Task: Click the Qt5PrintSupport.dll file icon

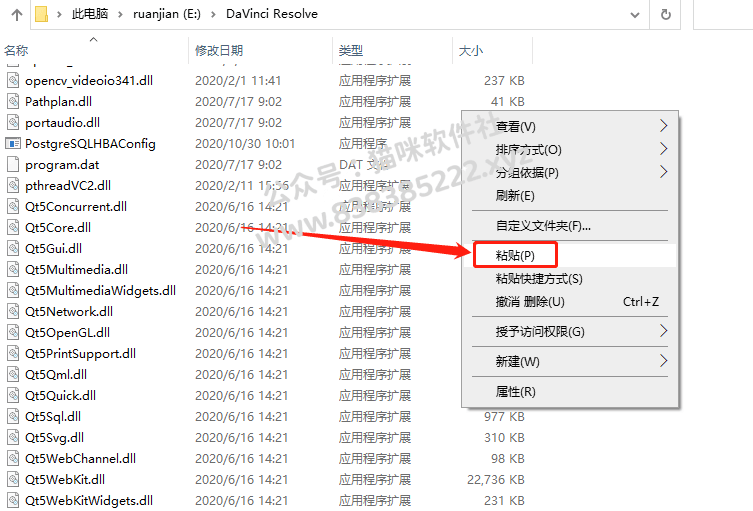Action: coord(13,353)
